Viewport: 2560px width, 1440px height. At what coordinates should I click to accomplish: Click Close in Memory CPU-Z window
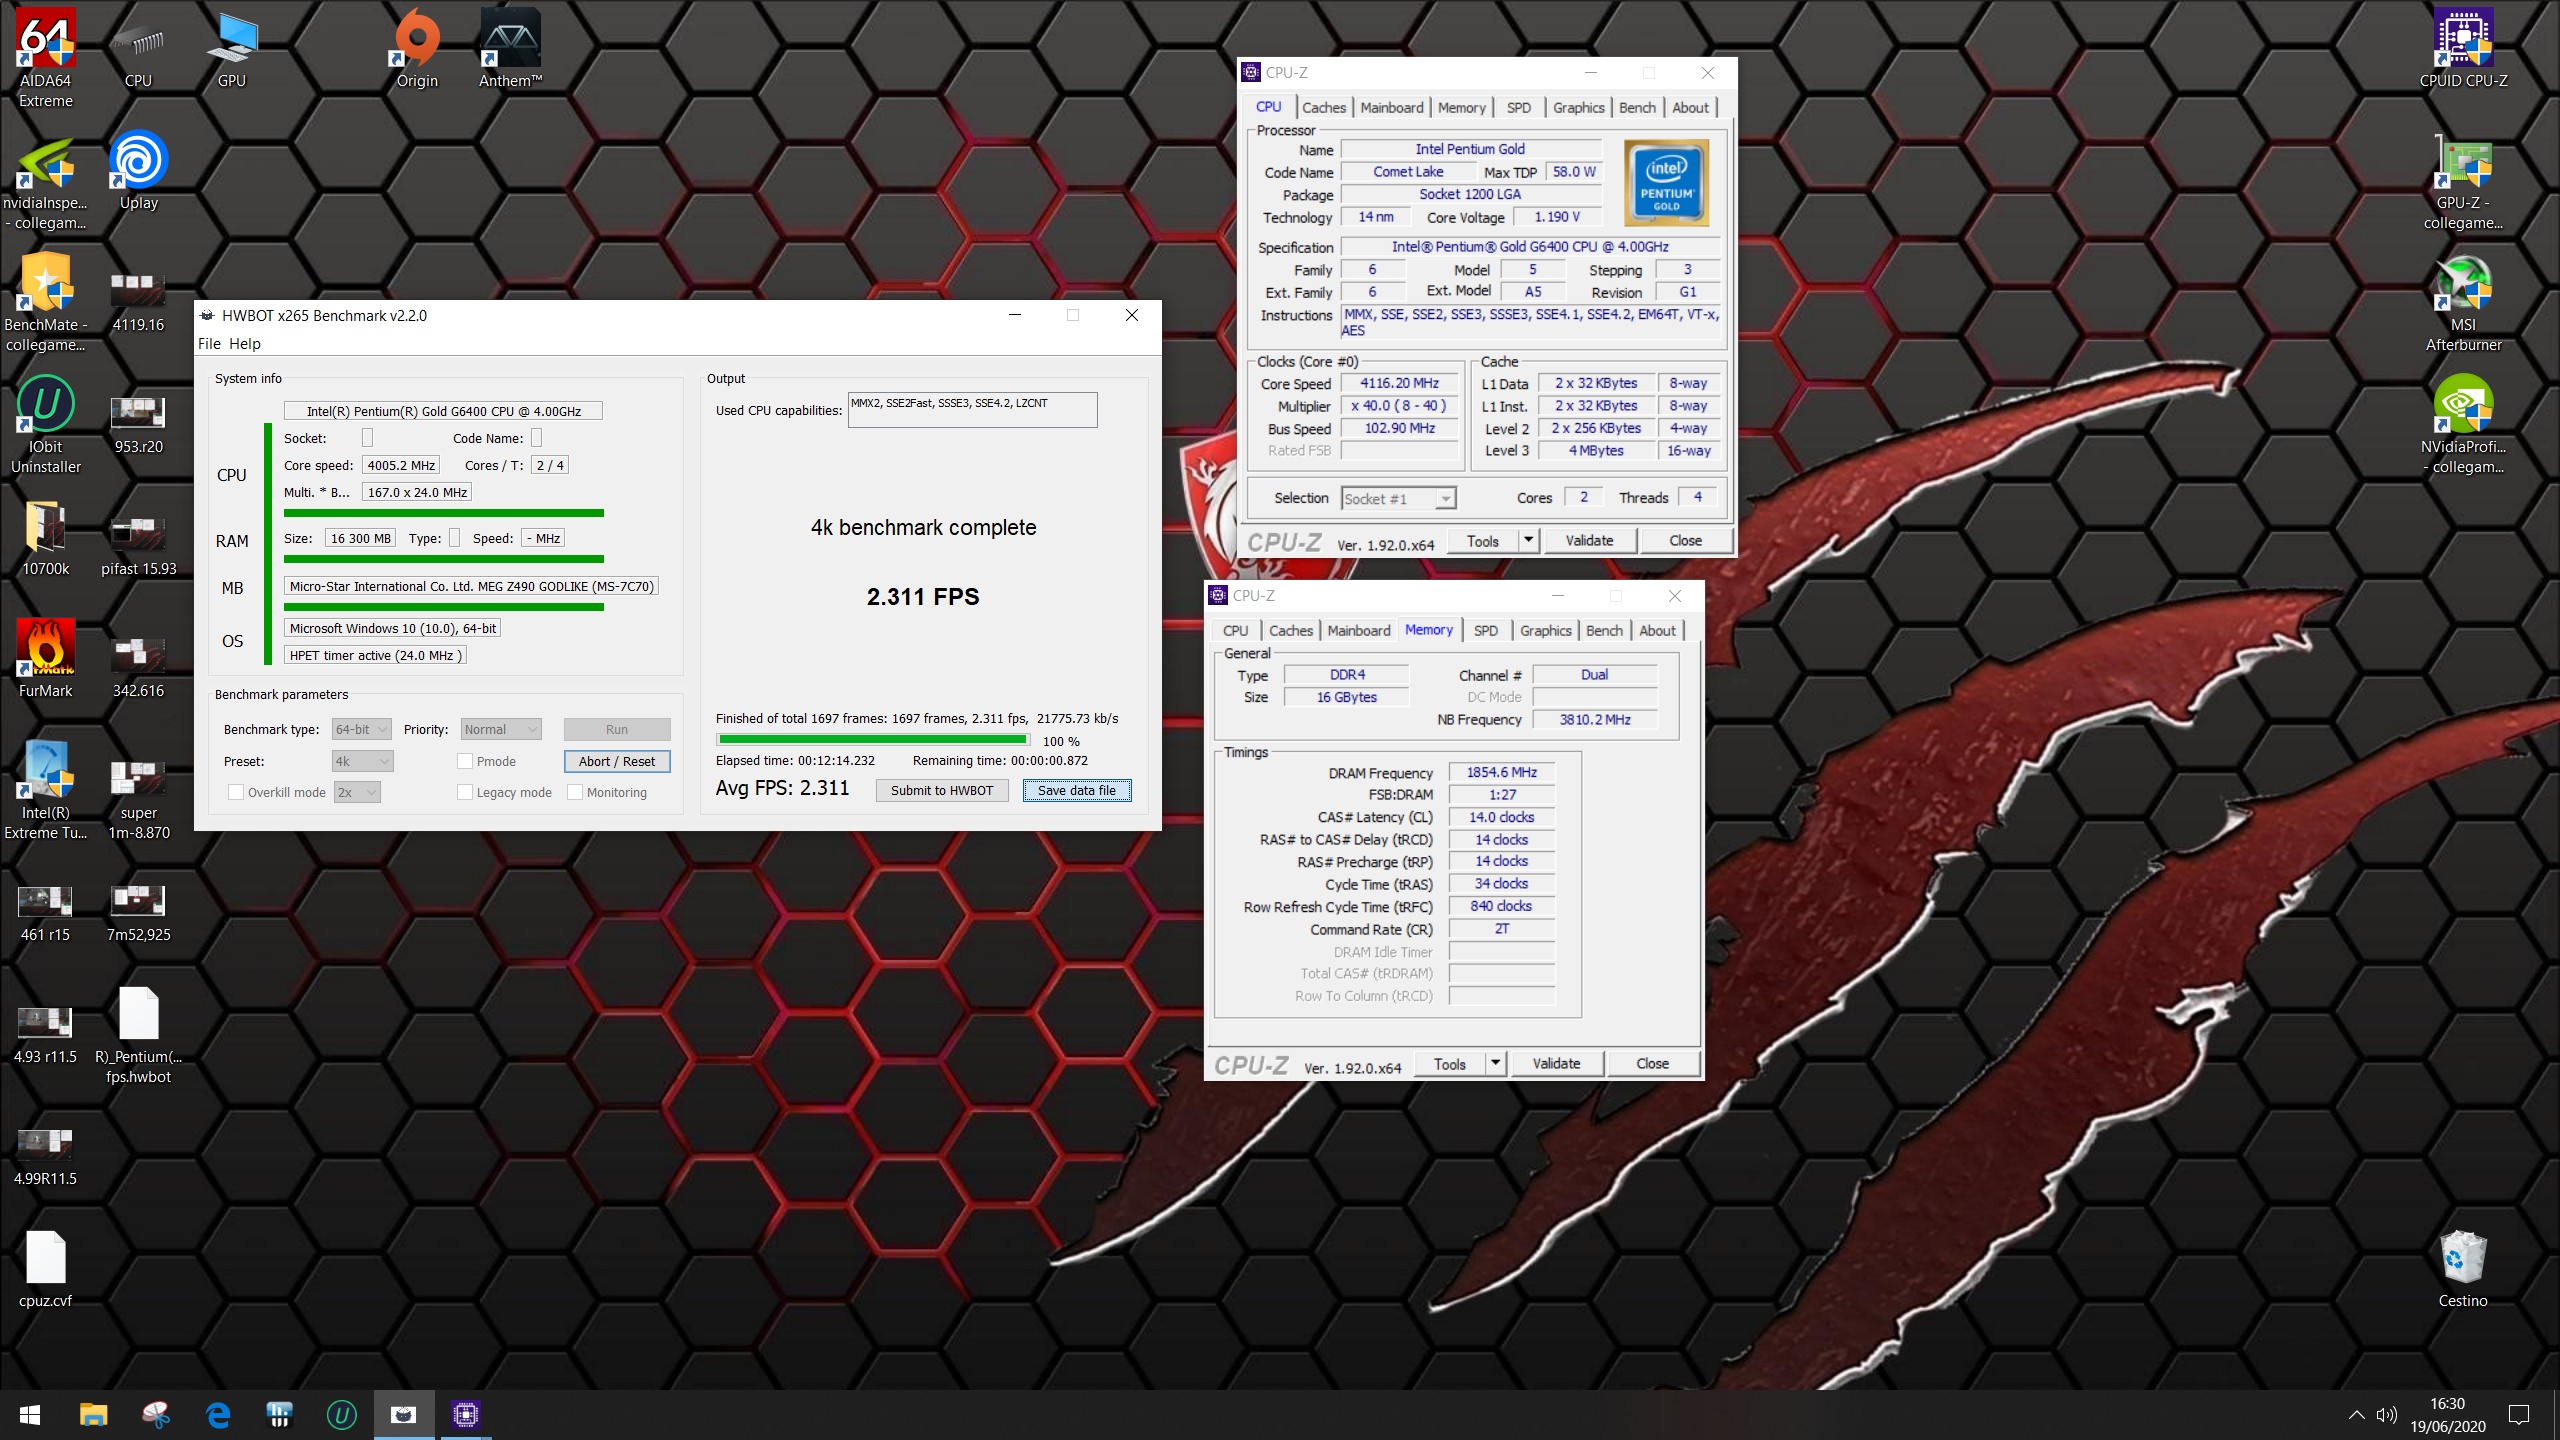(x=1652, y=1064)
